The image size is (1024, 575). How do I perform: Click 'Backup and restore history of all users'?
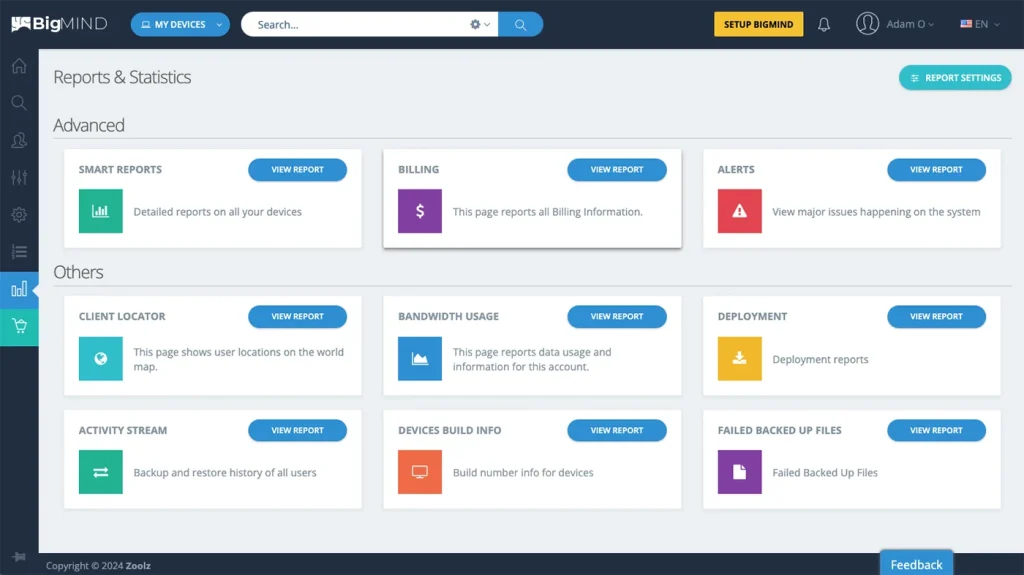[225, 472]
